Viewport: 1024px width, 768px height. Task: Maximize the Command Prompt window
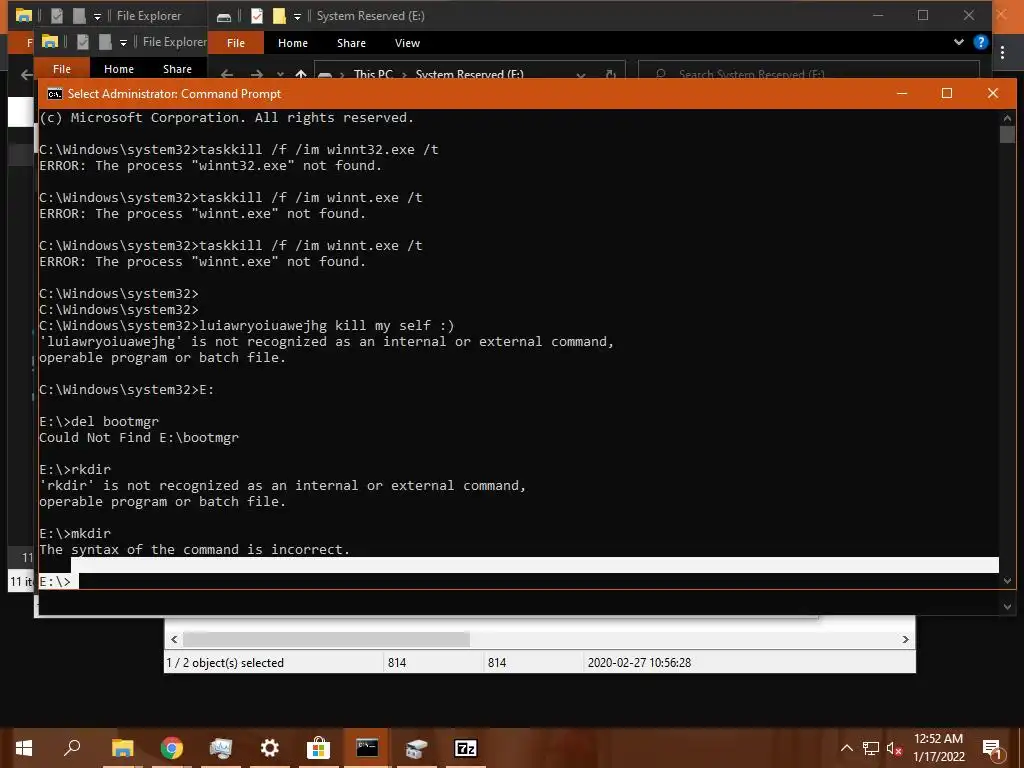tap(947, 93)
